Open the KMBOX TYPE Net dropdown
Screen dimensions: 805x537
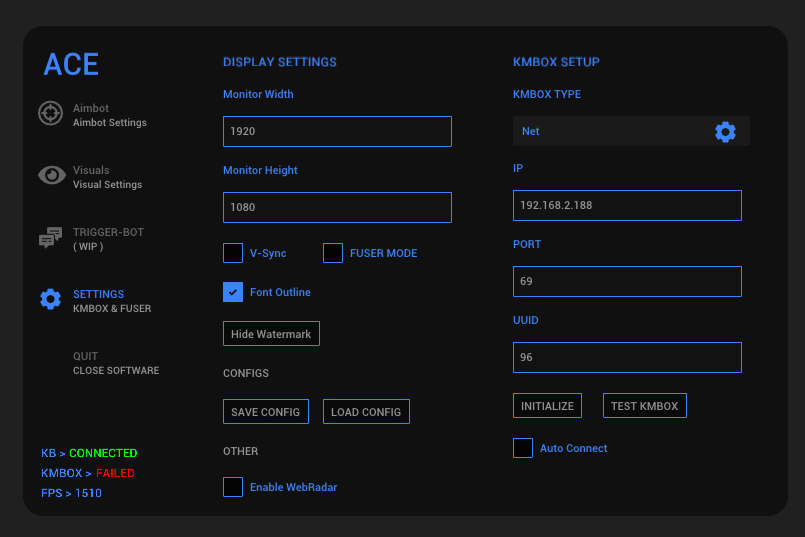631,131
